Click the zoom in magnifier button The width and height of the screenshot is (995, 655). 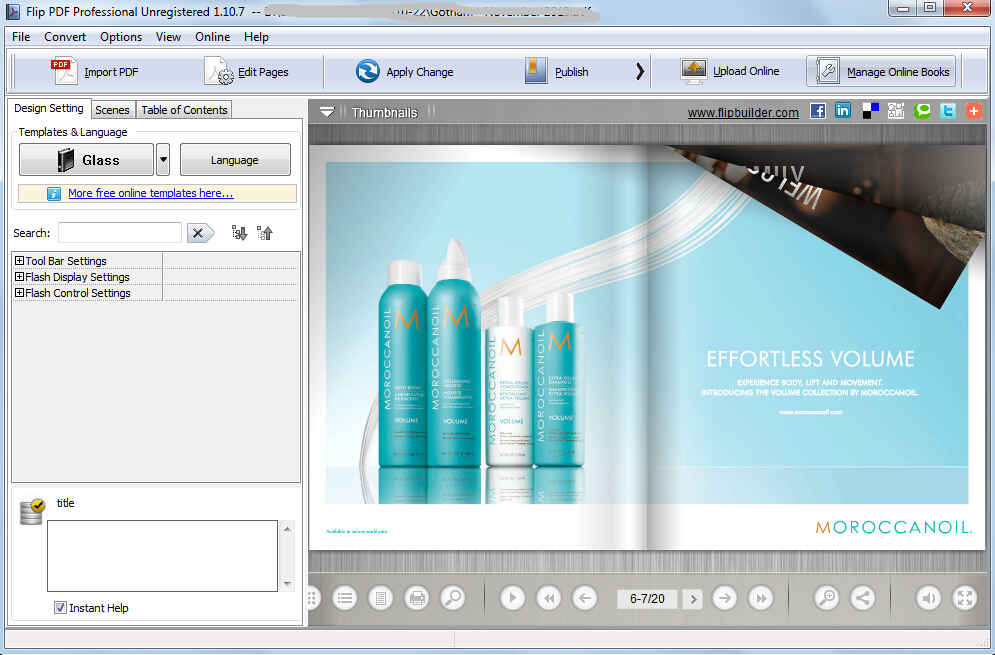pyautogui.click(x=827, y=598)
